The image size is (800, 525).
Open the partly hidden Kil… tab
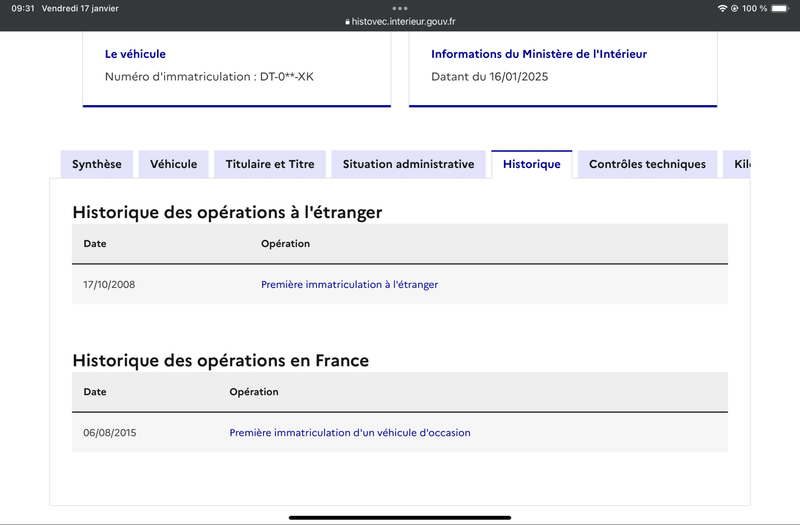point(737,164)
